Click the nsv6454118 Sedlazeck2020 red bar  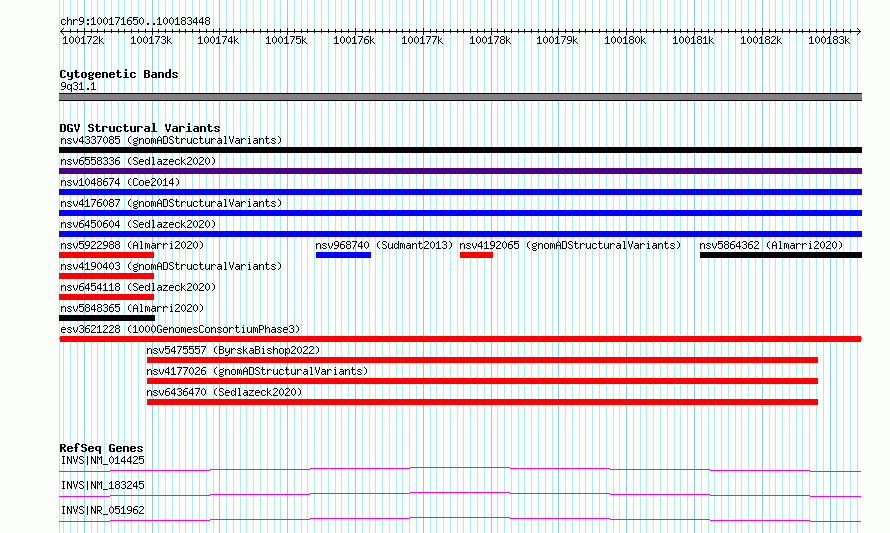coord(107,297)
